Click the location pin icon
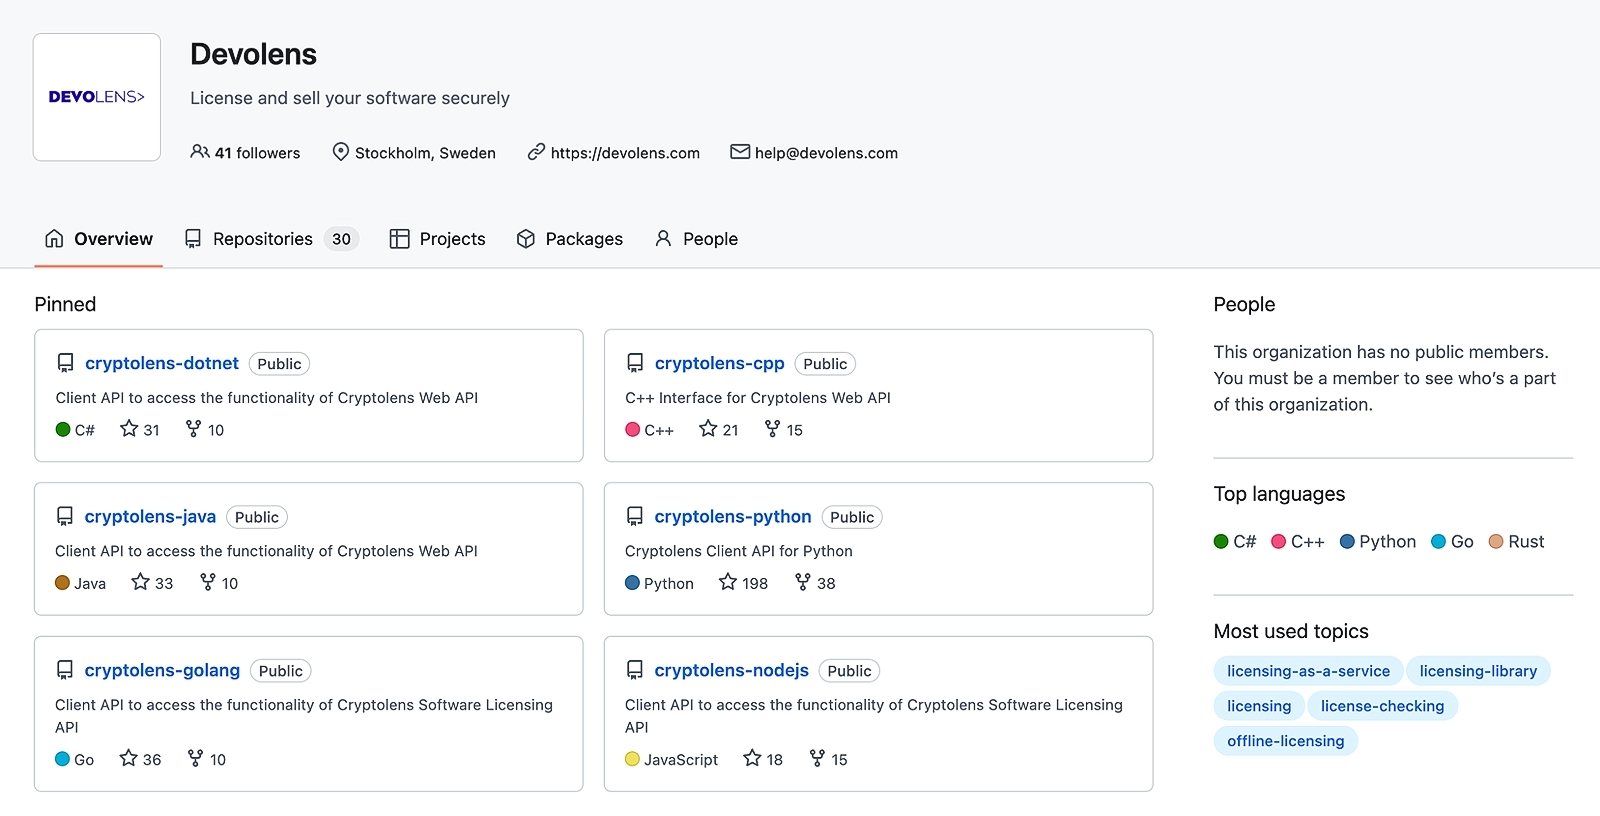This screenshot has height=816, width=1600. point(341,152)
